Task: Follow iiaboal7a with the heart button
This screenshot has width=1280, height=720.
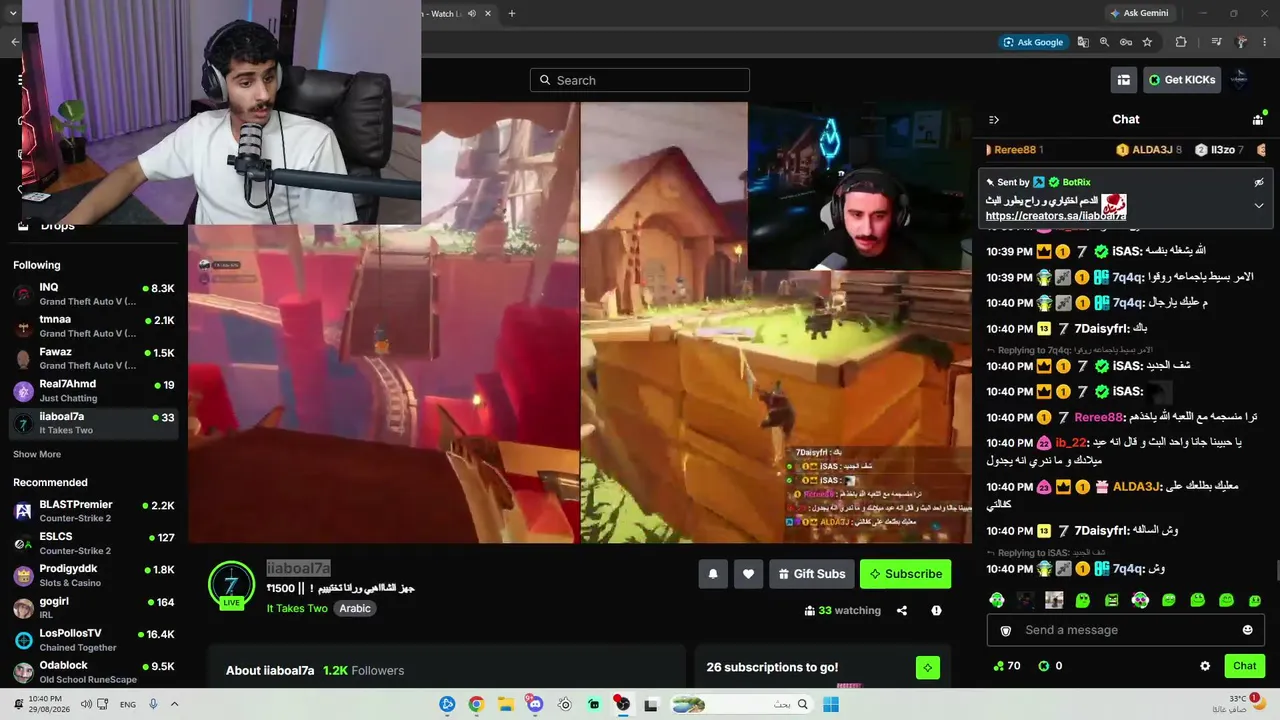Action: click(748, 574)
